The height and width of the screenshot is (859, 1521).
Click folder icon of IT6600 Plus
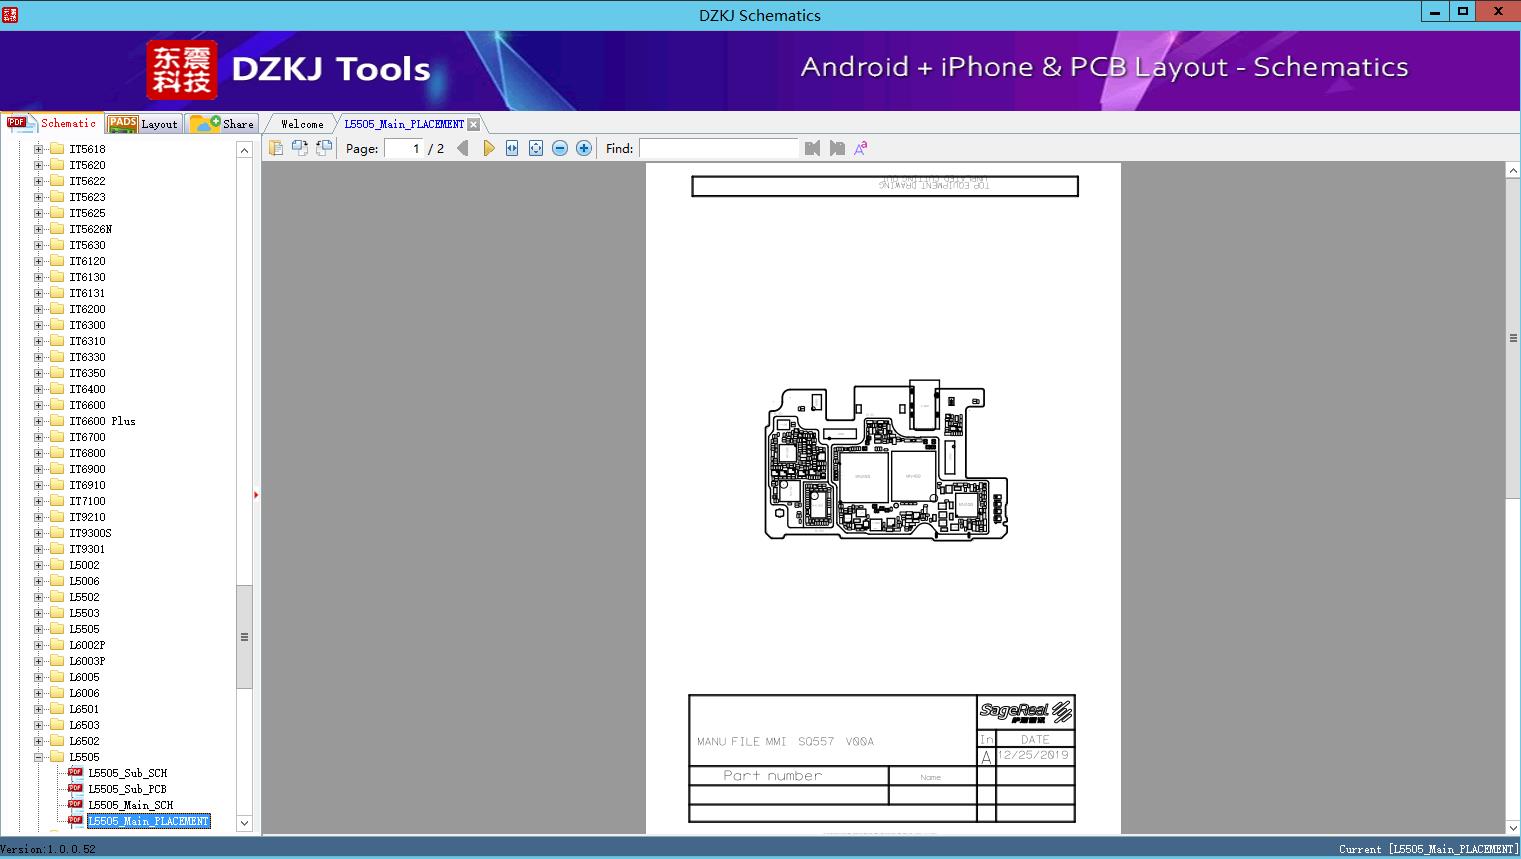(57, 421)
